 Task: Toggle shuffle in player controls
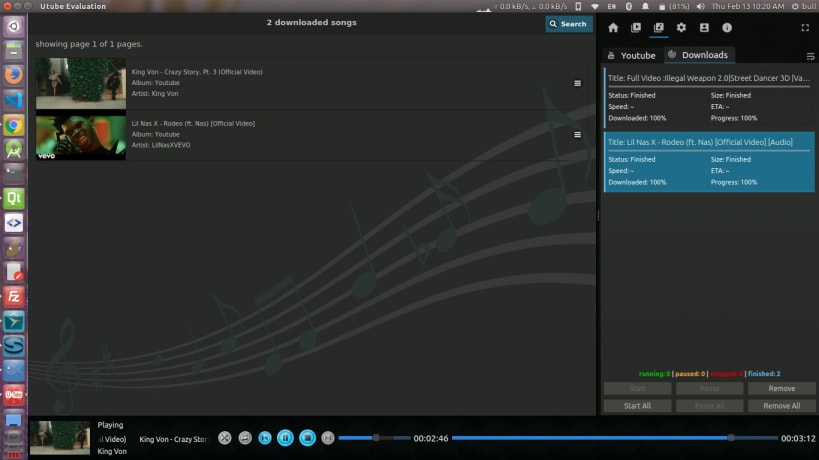click(x=225, y=438)
